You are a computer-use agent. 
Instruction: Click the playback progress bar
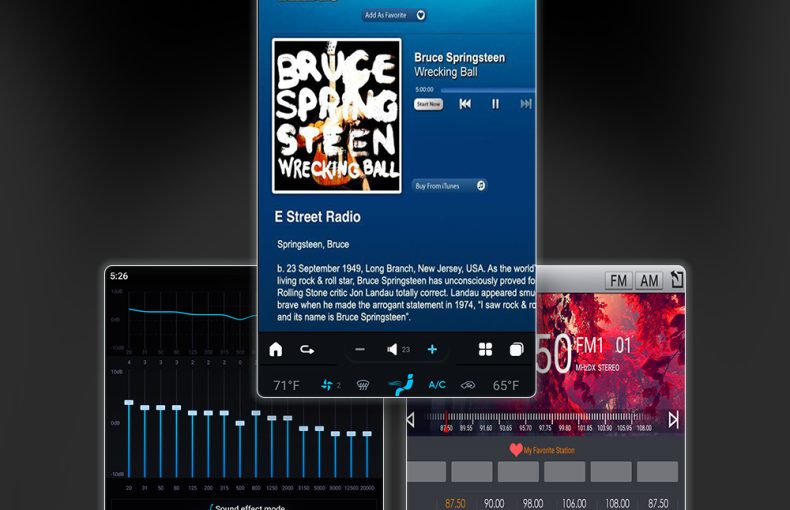488,90
